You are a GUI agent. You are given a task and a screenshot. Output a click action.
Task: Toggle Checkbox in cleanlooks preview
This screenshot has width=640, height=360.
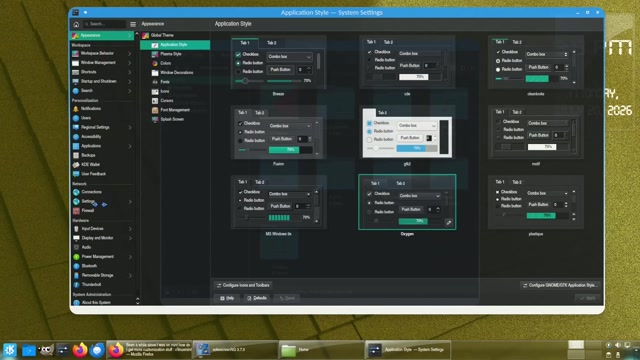(x=498, y=52)
